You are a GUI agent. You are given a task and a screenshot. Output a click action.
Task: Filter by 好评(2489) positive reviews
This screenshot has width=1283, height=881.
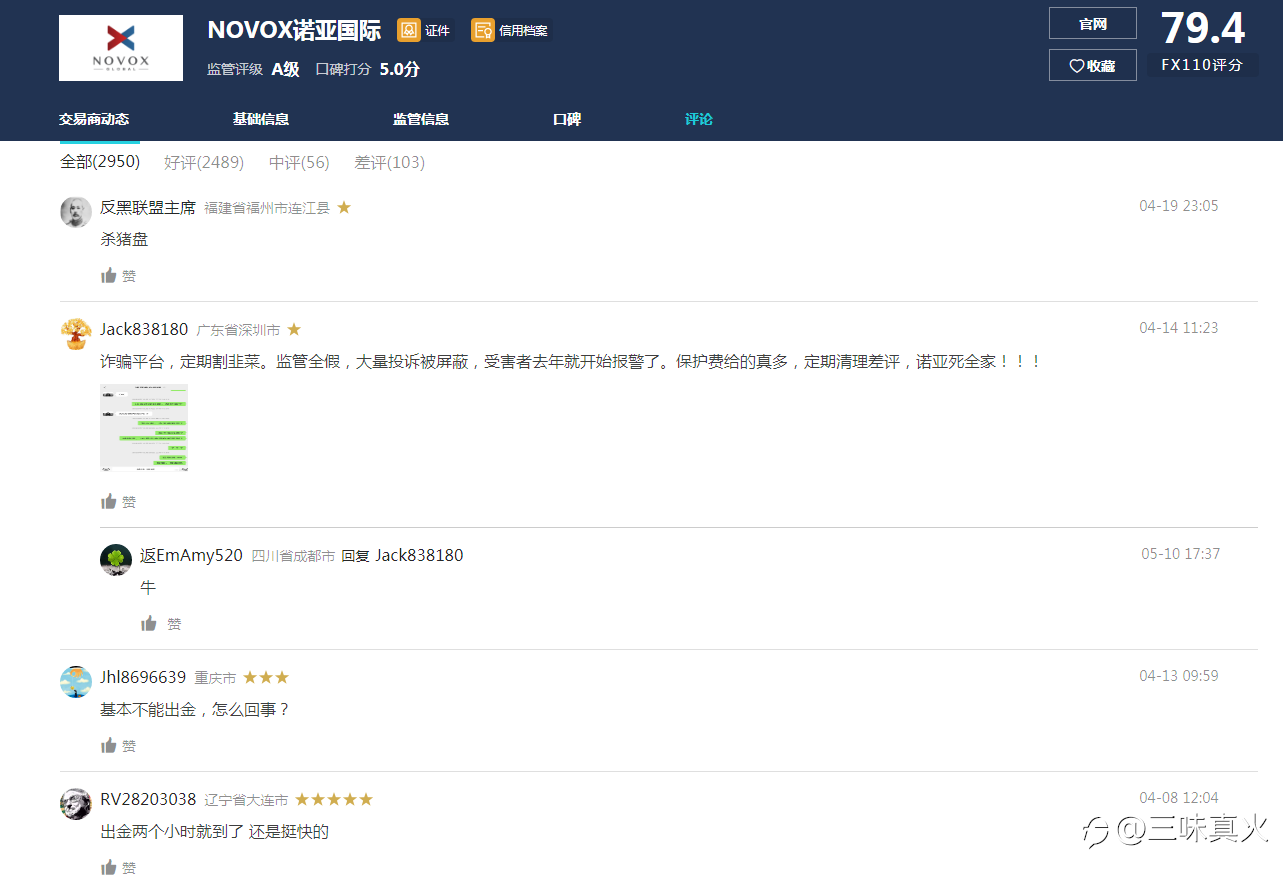point(204,162)
